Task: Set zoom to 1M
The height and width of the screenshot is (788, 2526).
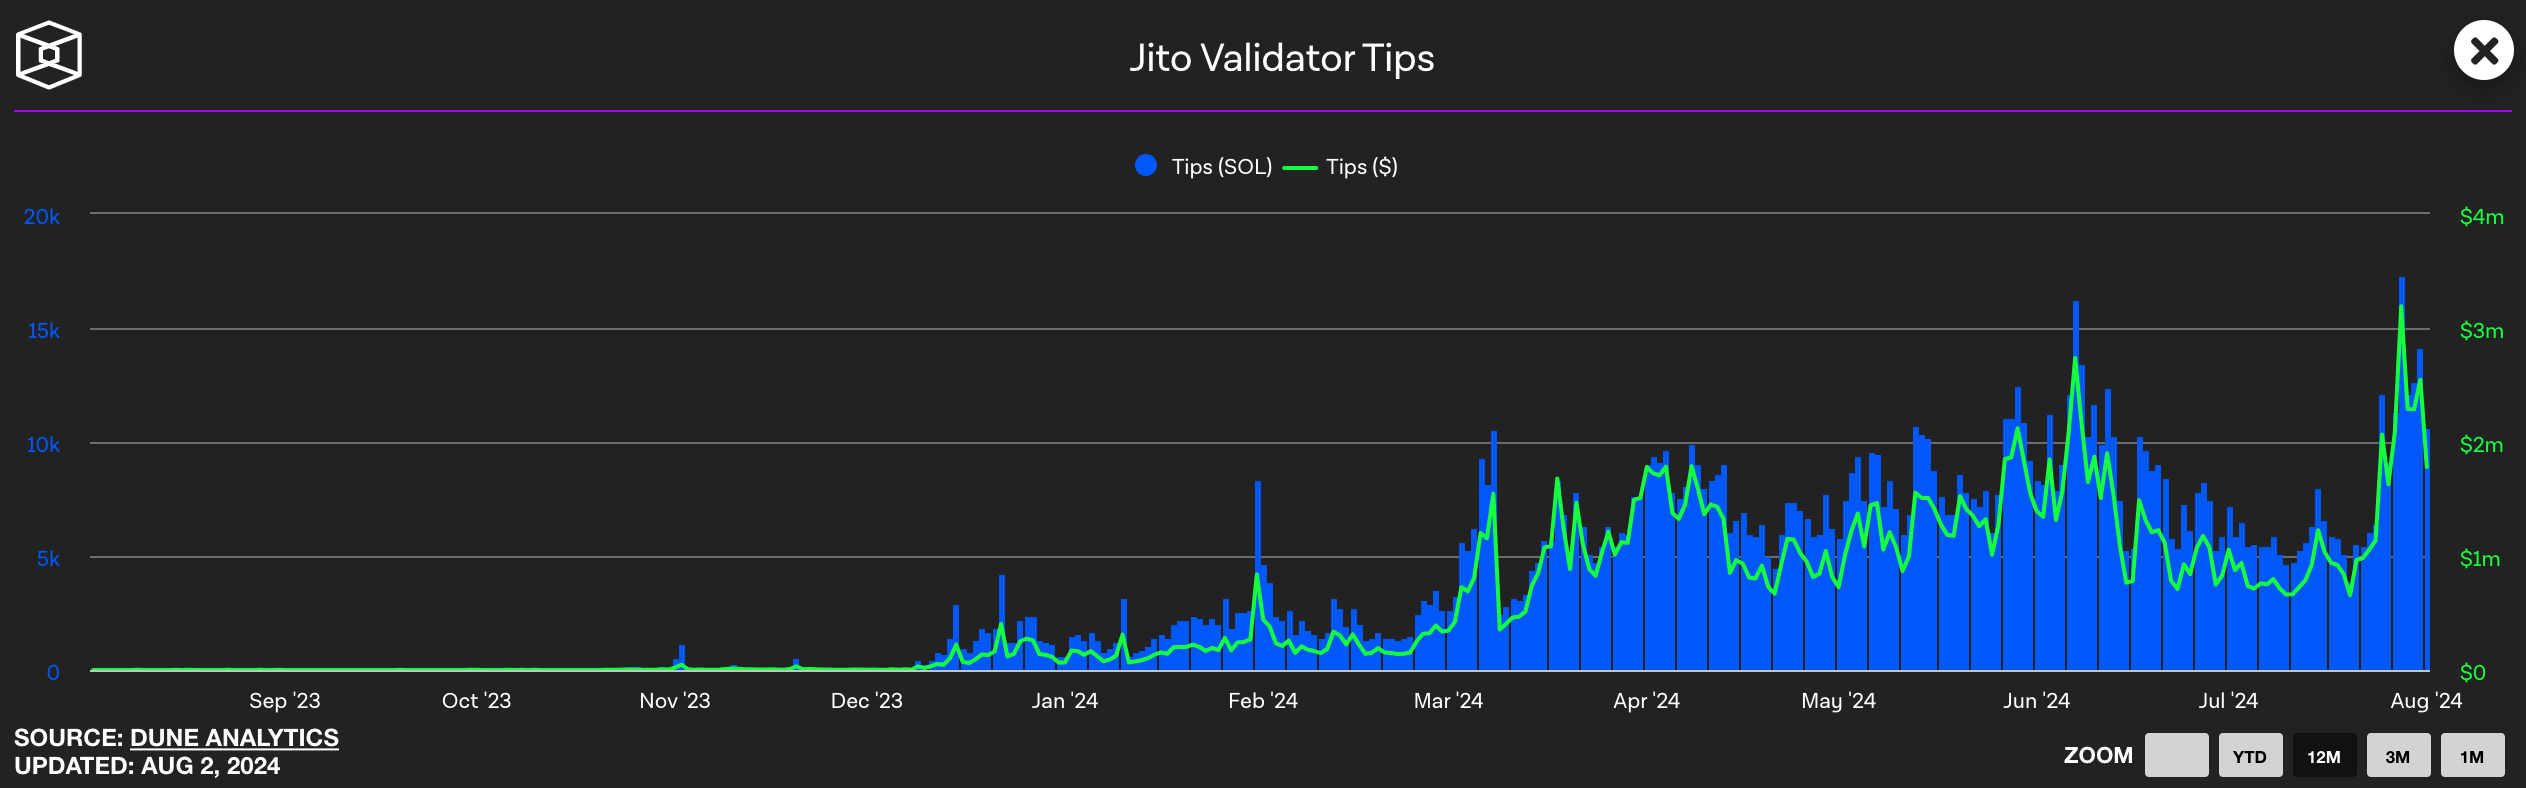Action: pyautogui.click(x=2471, y=756)
